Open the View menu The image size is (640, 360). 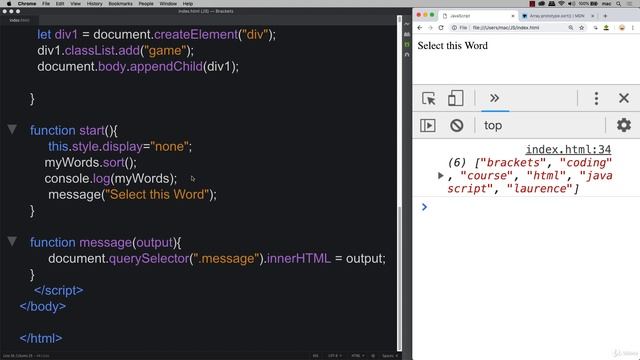(76, 4)
